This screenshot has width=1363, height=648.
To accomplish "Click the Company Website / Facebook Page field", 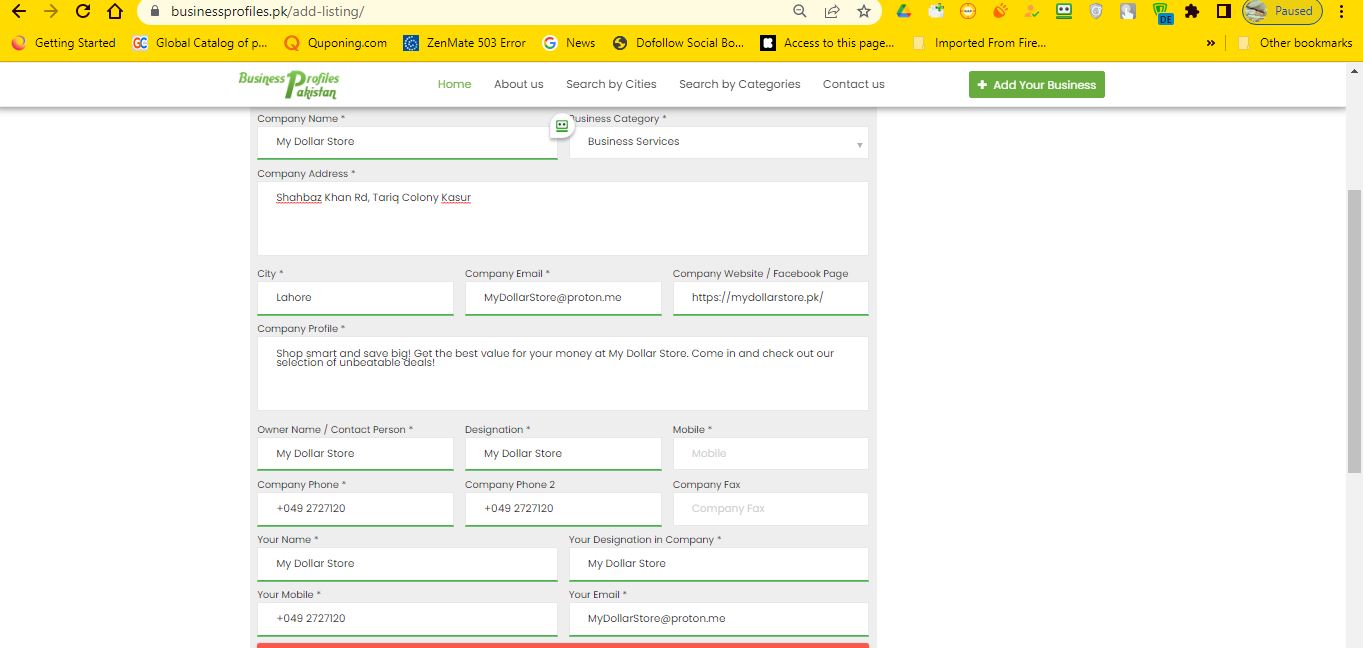I will coord(771,298).
